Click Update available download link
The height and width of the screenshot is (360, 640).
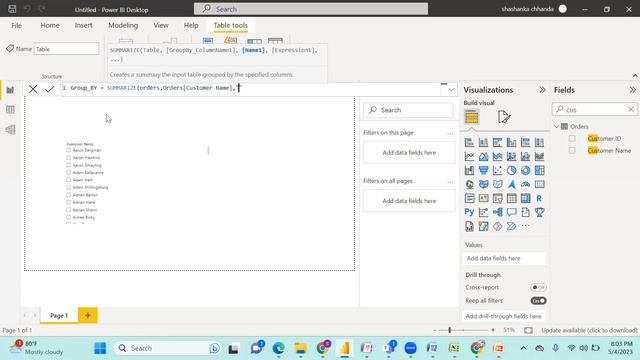click(589, 330)
